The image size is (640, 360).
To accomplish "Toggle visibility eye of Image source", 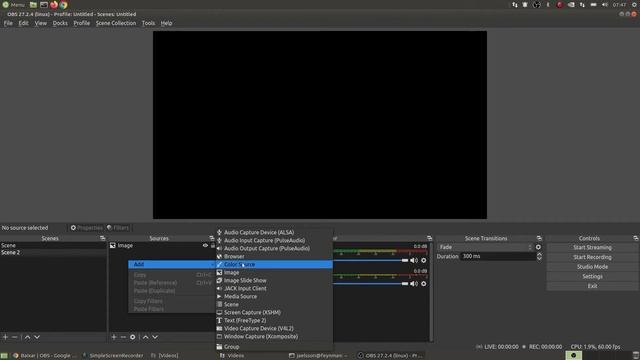I will [205, 245].
